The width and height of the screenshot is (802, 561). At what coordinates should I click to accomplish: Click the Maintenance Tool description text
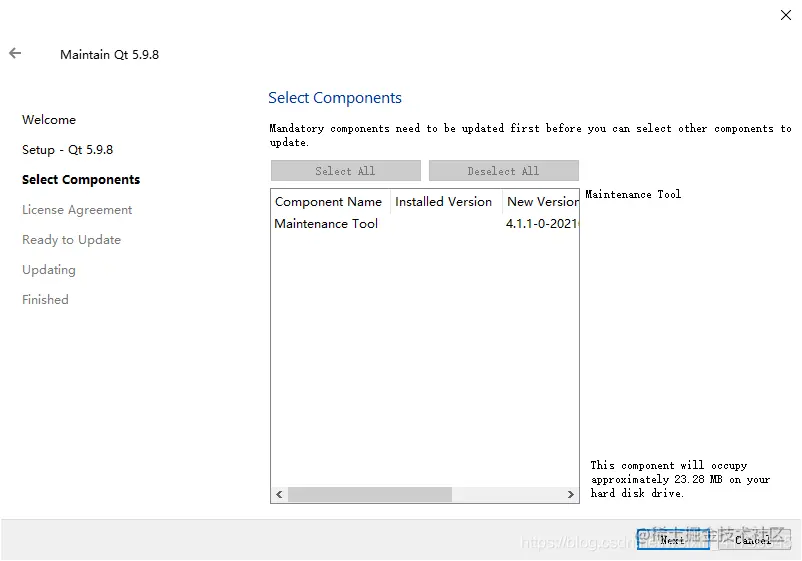[x=633, y=194]
